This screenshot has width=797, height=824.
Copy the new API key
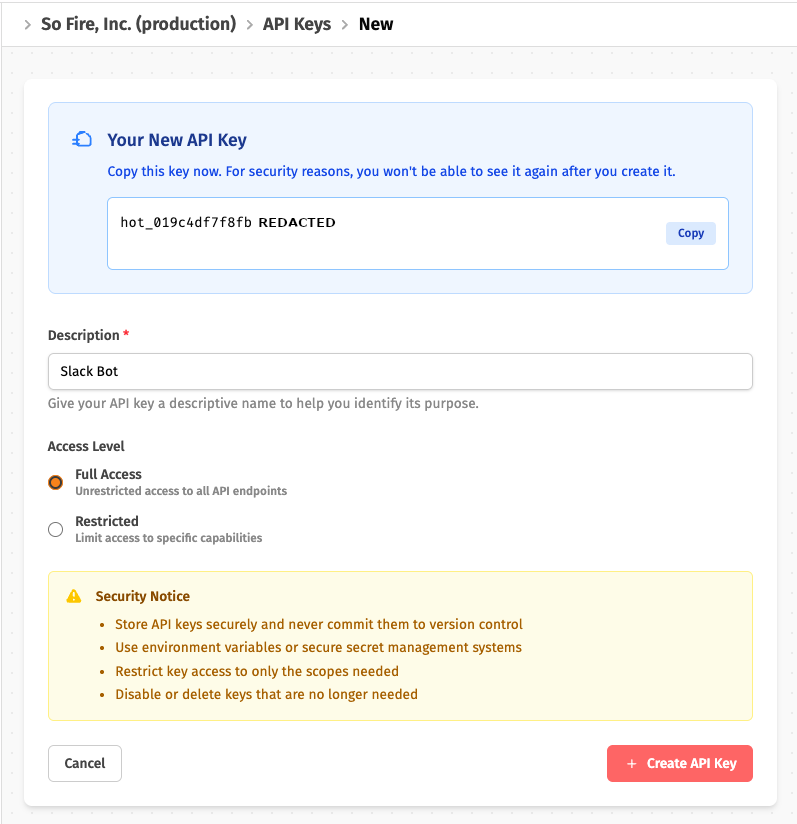point(690,233)
